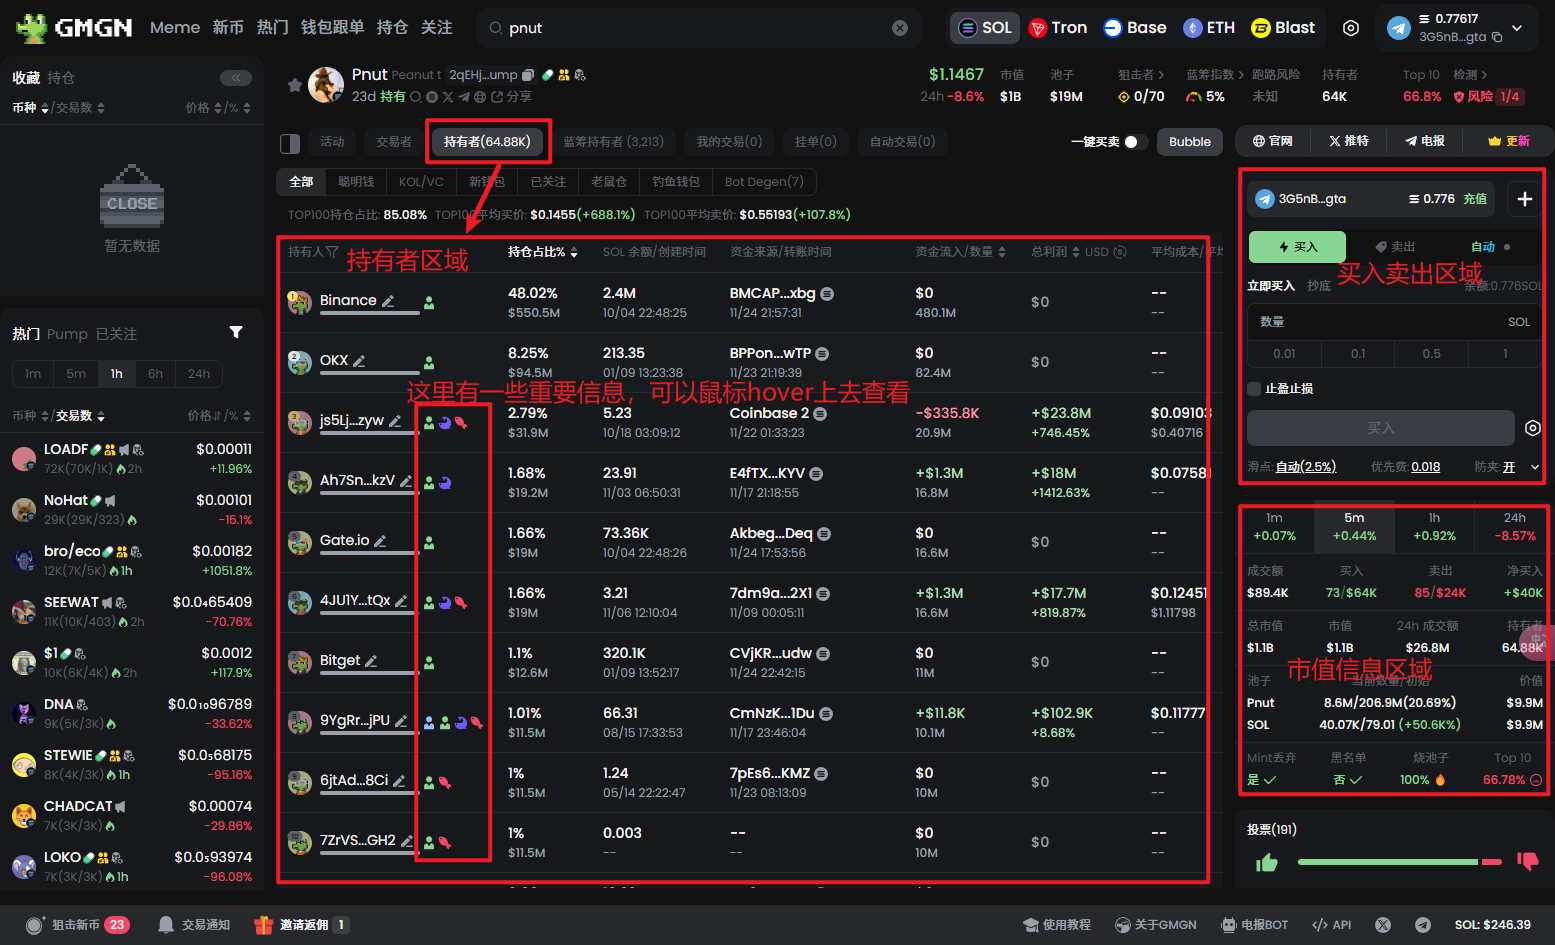Click the search magnifier icon beside 持有

click(416, 97)
